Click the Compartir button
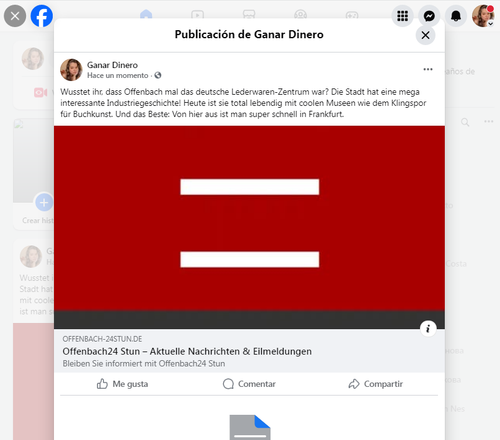The height and width of the screenshot is (440, 500). tap(376, 384)
